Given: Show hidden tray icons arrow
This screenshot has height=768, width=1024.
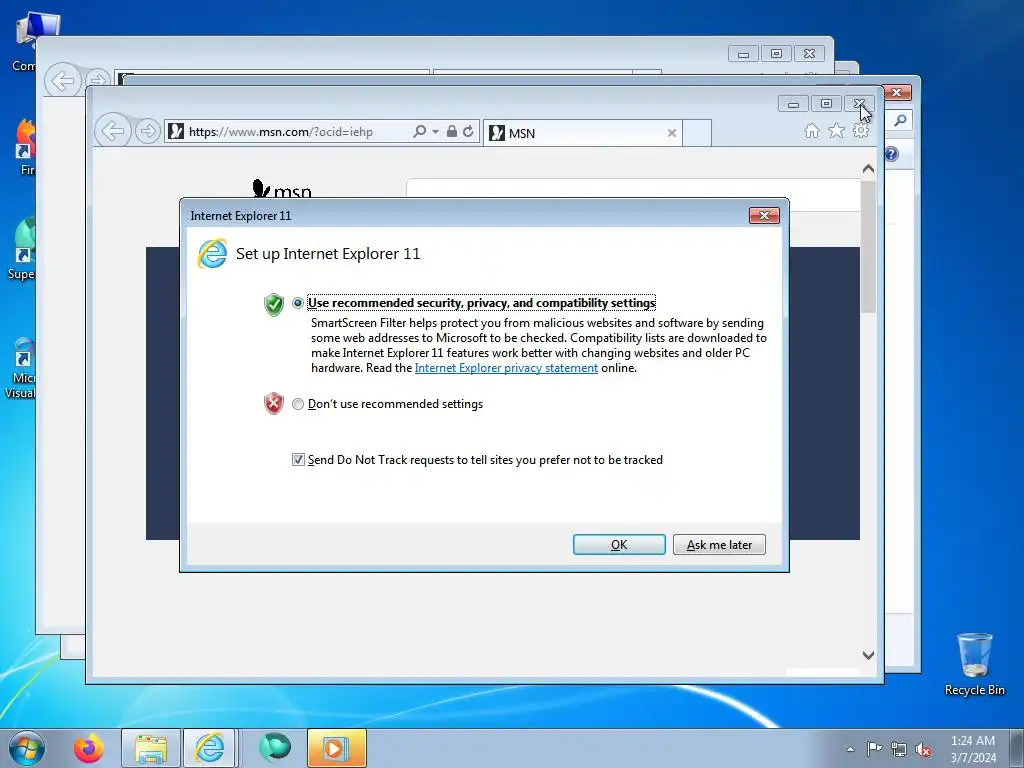Looking at the screenshot, I should pos(850,749).
